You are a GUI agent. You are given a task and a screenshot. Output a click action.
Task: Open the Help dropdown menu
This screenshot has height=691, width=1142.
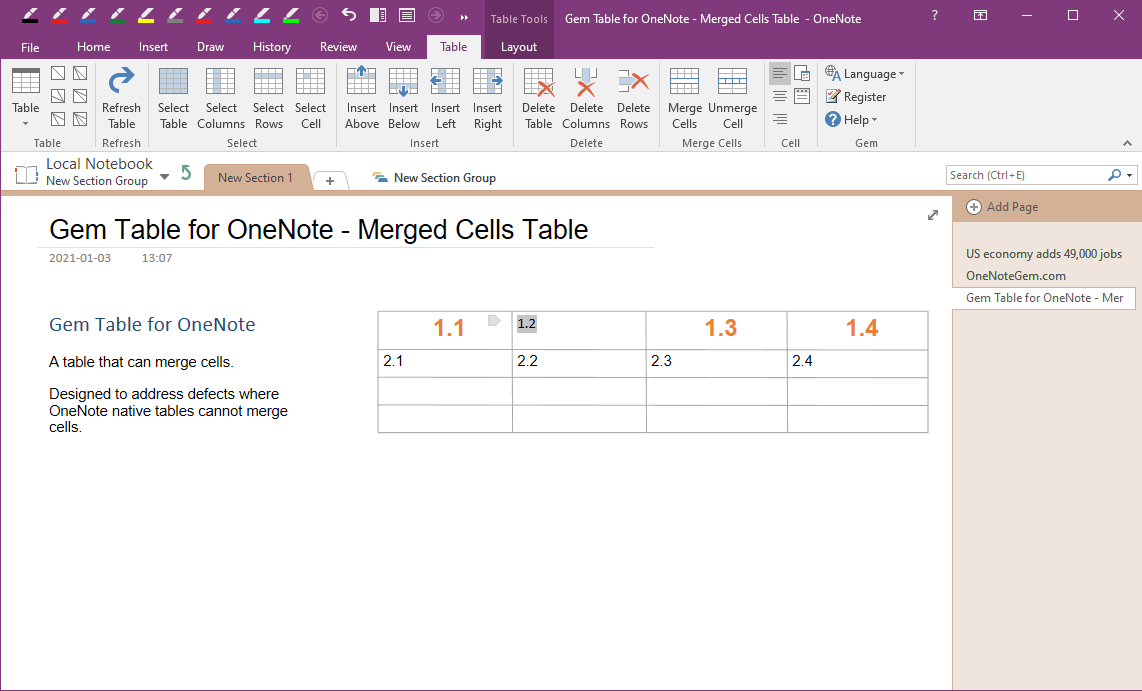pyautogui.click(x=851, y=119)
